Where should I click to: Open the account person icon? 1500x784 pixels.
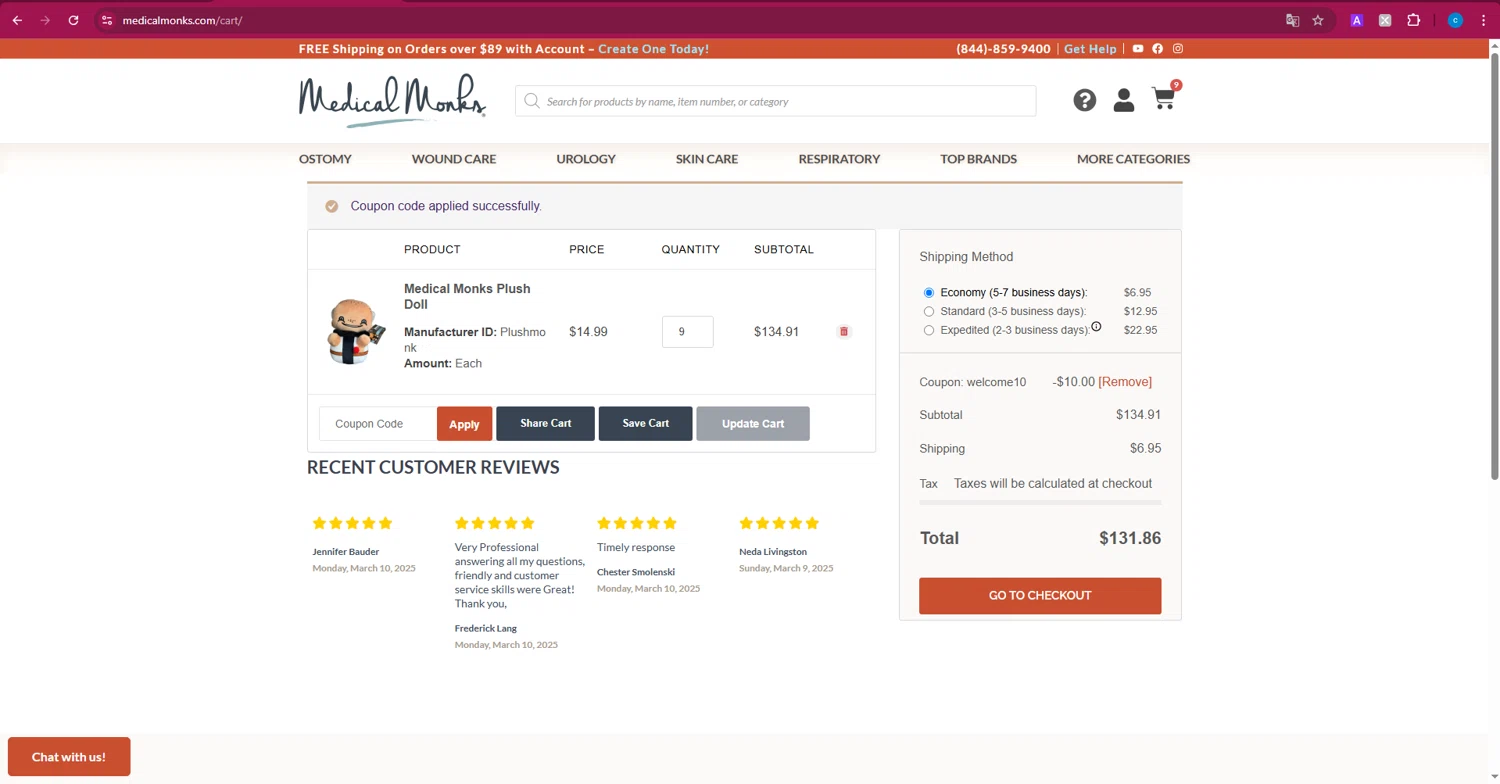[x=1124, y=100]
